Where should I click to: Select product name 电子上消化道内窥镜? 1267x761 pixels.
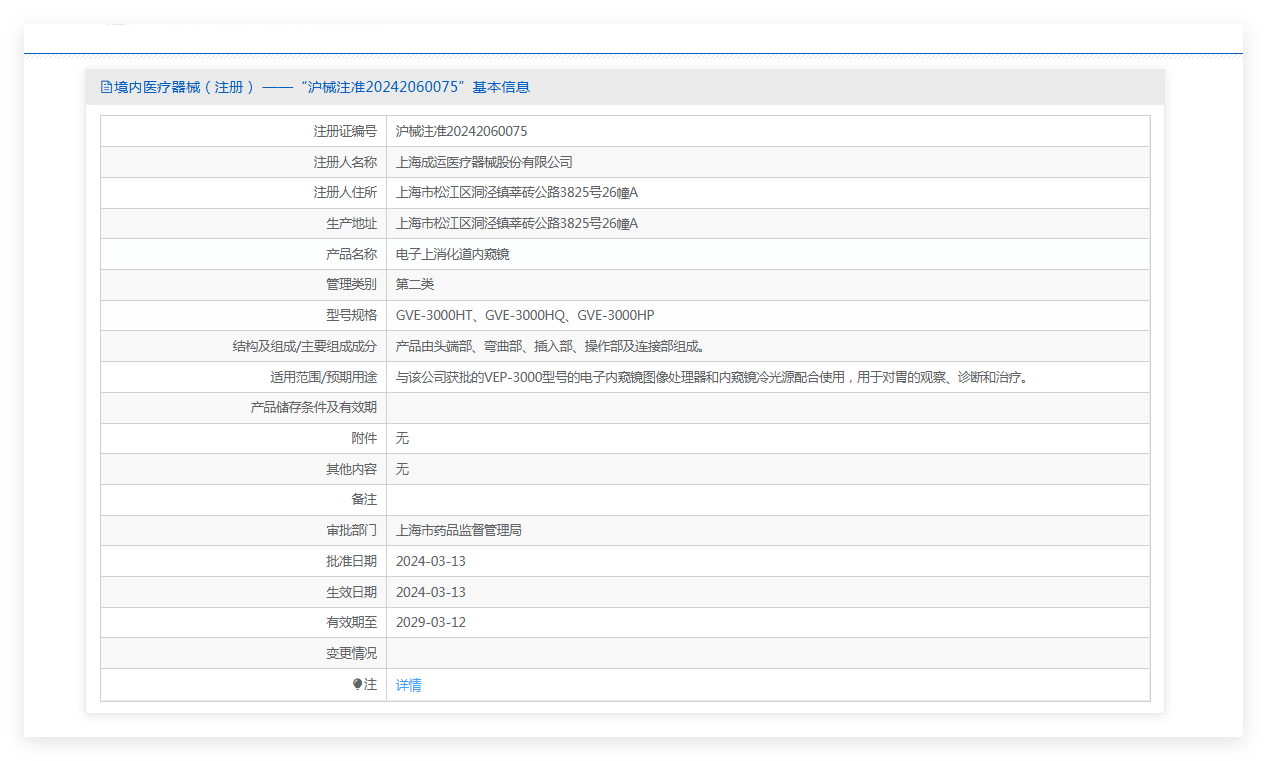tap(452, 254)
